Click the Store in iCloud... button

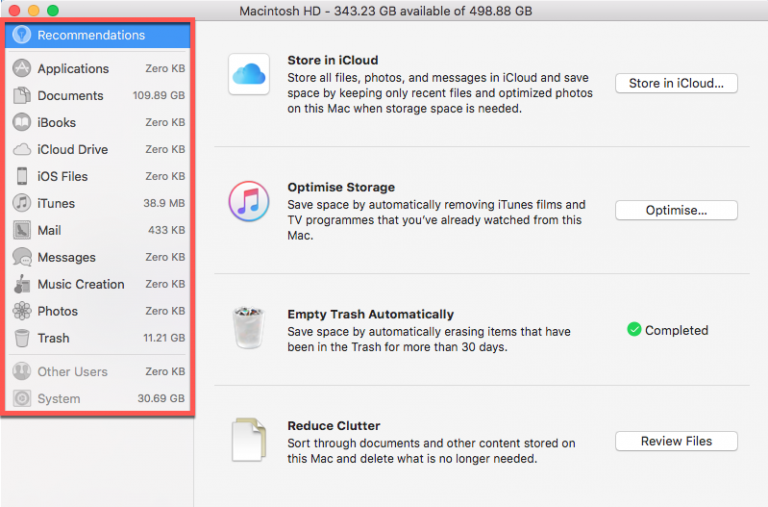pyautogui.click(x=676, y=83)
